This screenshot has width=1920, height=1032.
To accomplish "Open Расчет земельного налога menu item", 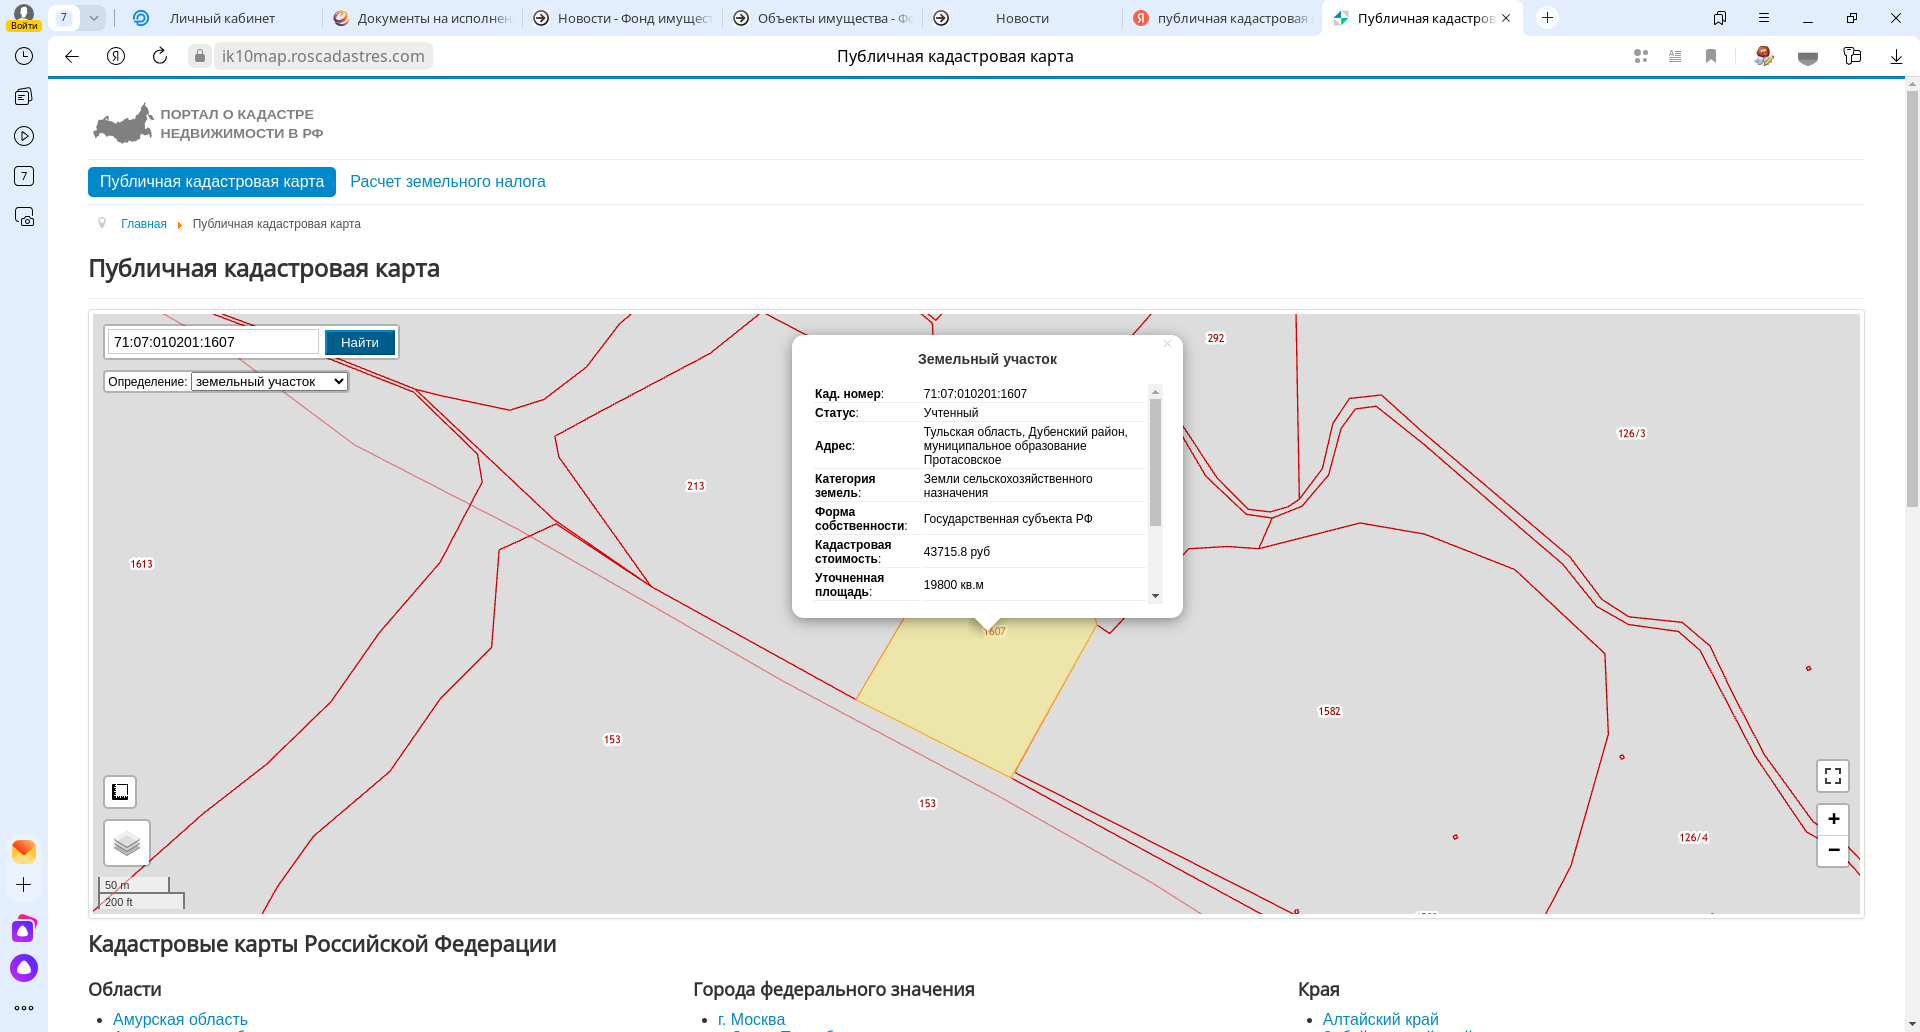I will point(447,182).
